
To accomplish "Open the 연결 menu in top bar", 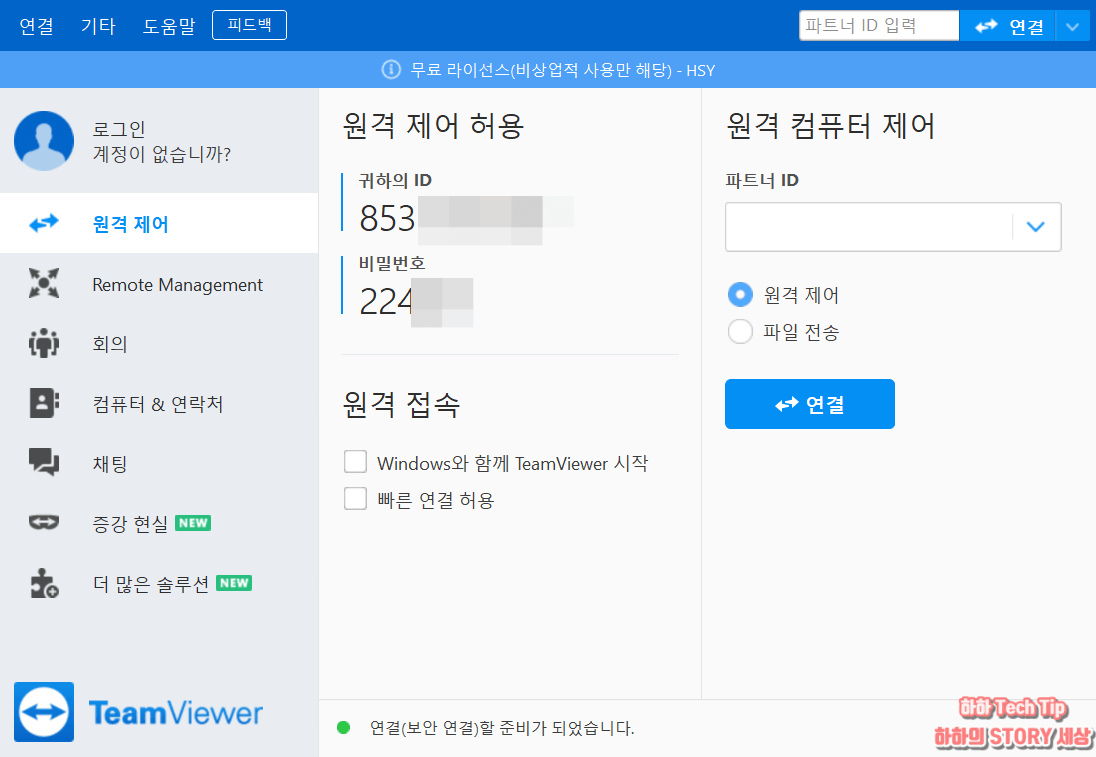I will pyautogui.click(x=36, y=26).
